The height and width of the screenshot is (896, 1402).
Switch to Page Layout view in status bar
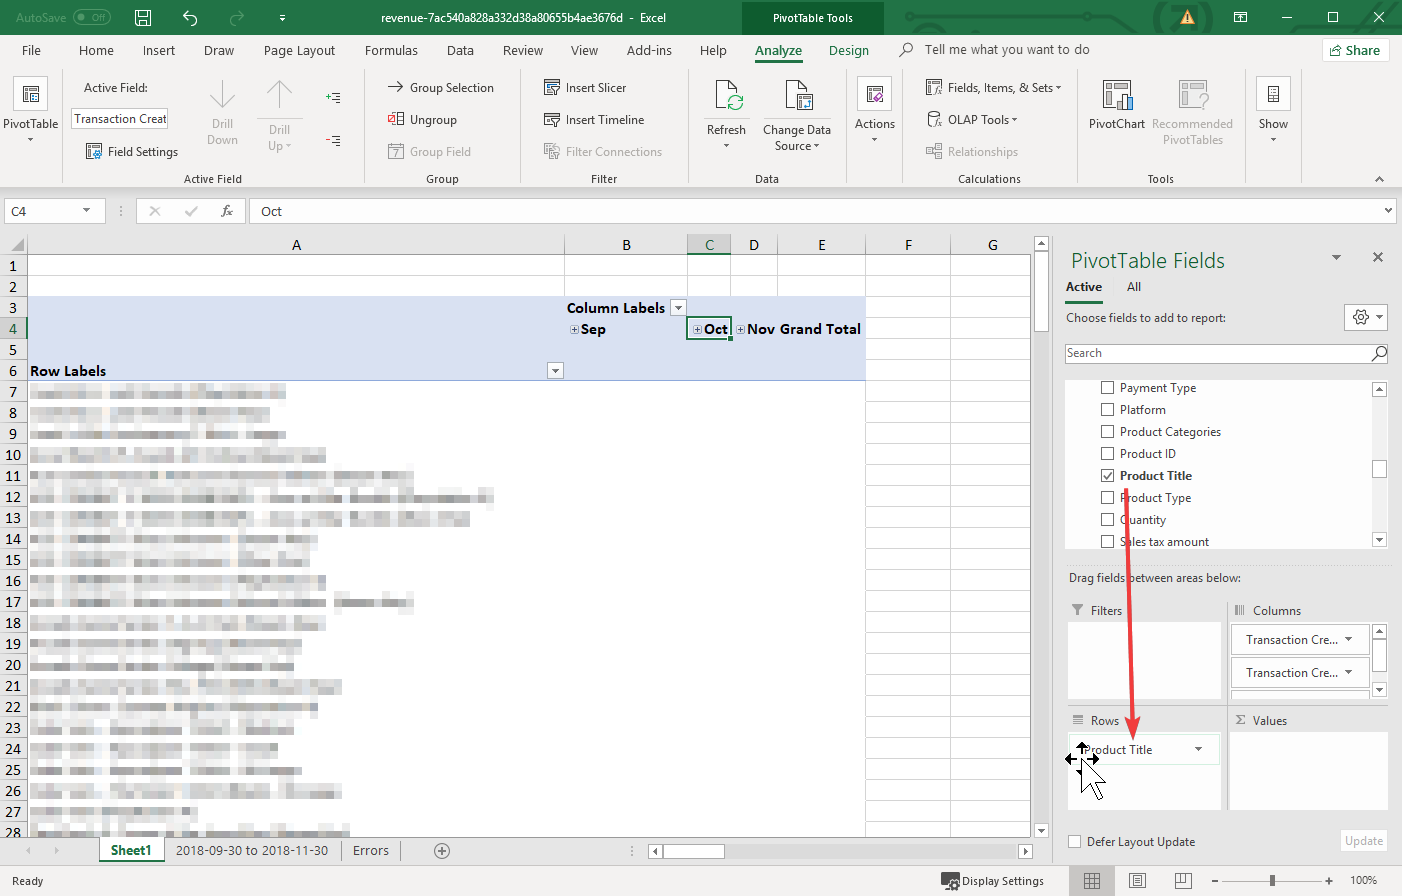1137,881
